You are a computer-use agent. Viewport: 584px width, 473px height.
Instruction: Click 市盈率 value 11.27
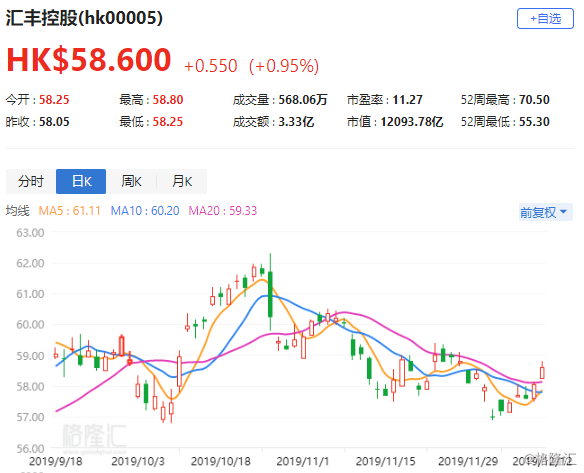pos(407,100)
